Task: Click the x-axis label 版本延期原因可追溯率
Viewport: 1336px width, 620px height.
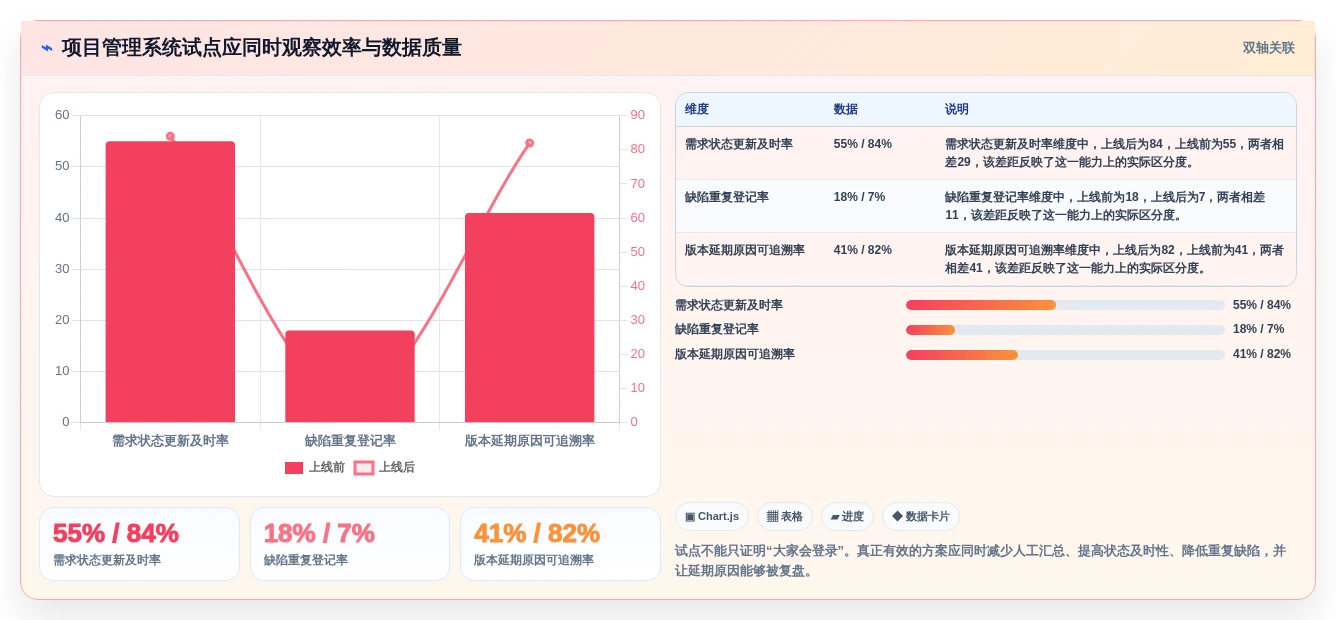Action: 529,440
